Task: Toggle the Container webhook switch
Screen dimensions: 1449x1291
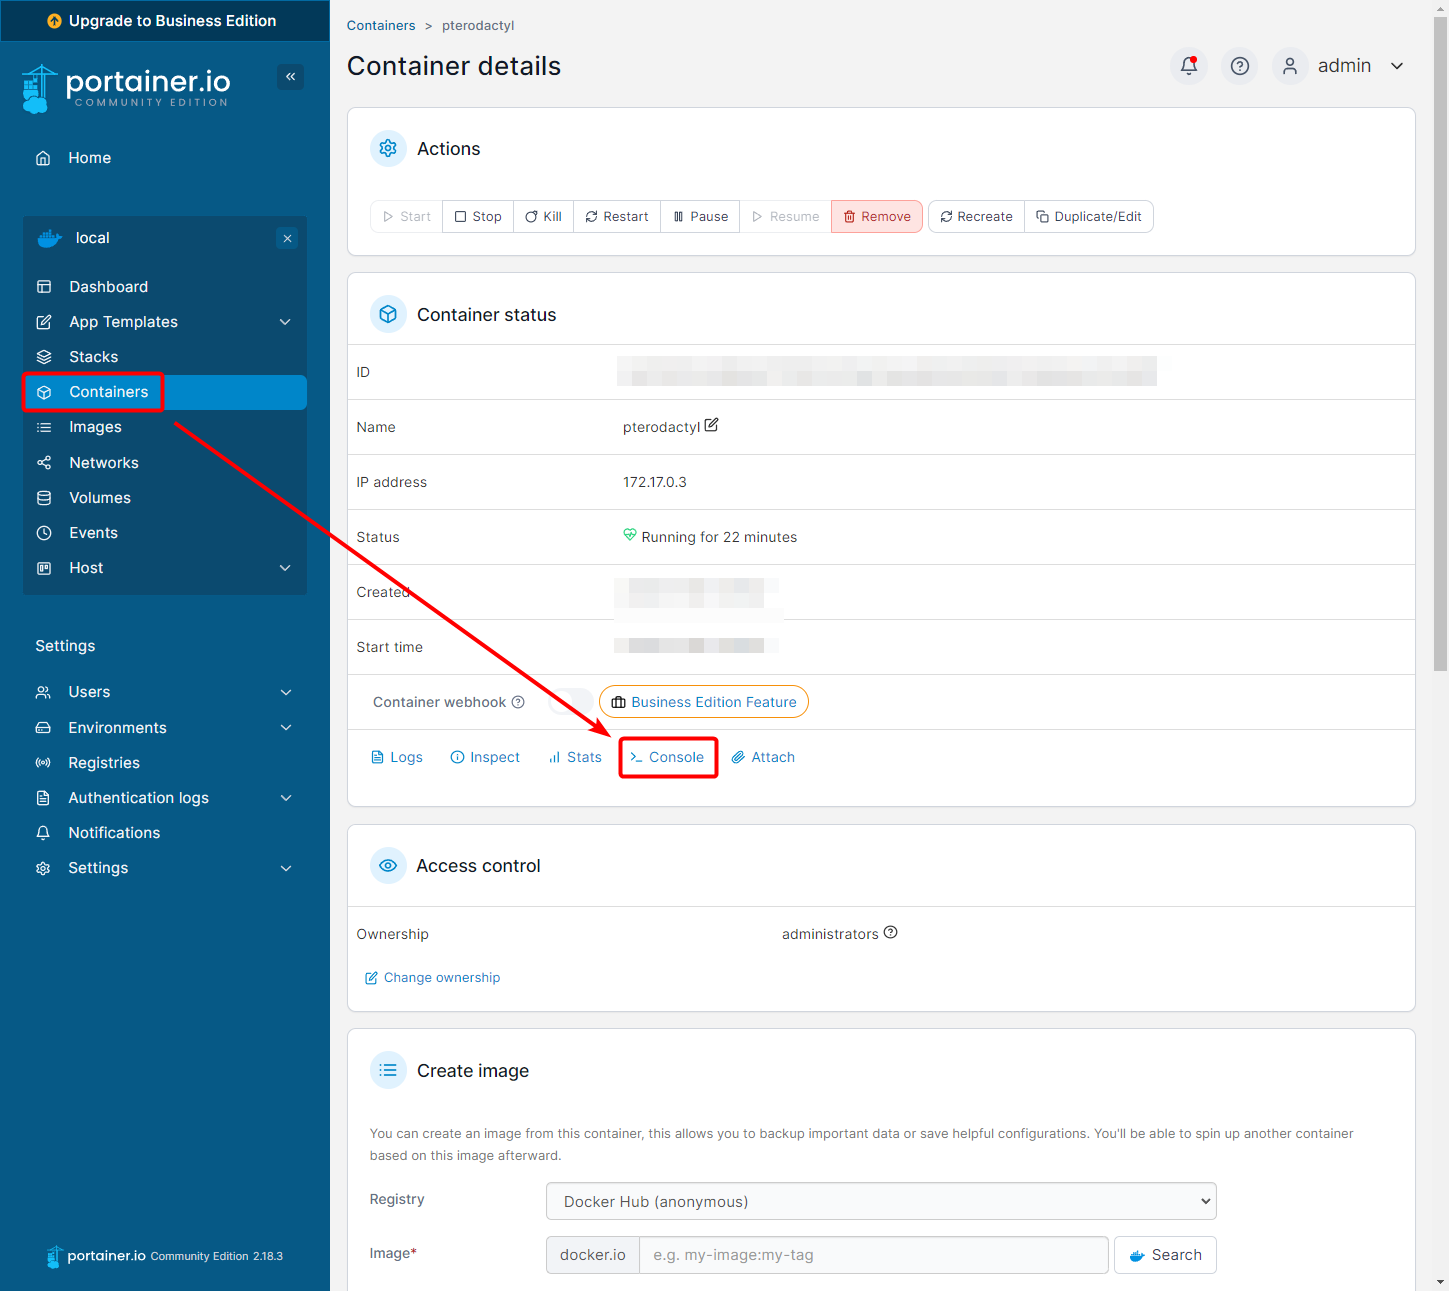Action: pos(571,702)
